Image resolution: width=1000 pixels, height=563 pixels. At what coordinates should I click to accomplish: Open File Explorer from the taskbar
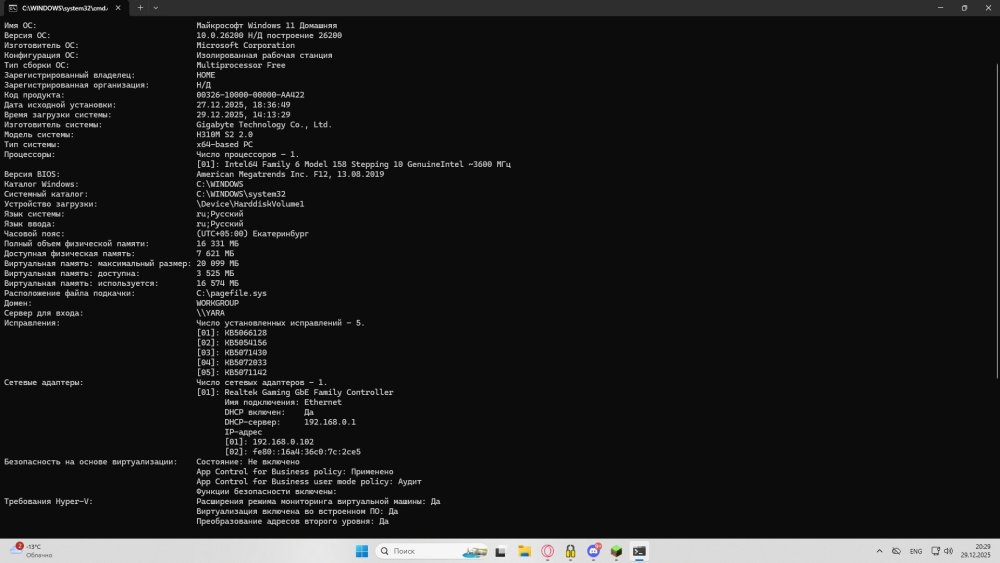(x=524, y=551)
